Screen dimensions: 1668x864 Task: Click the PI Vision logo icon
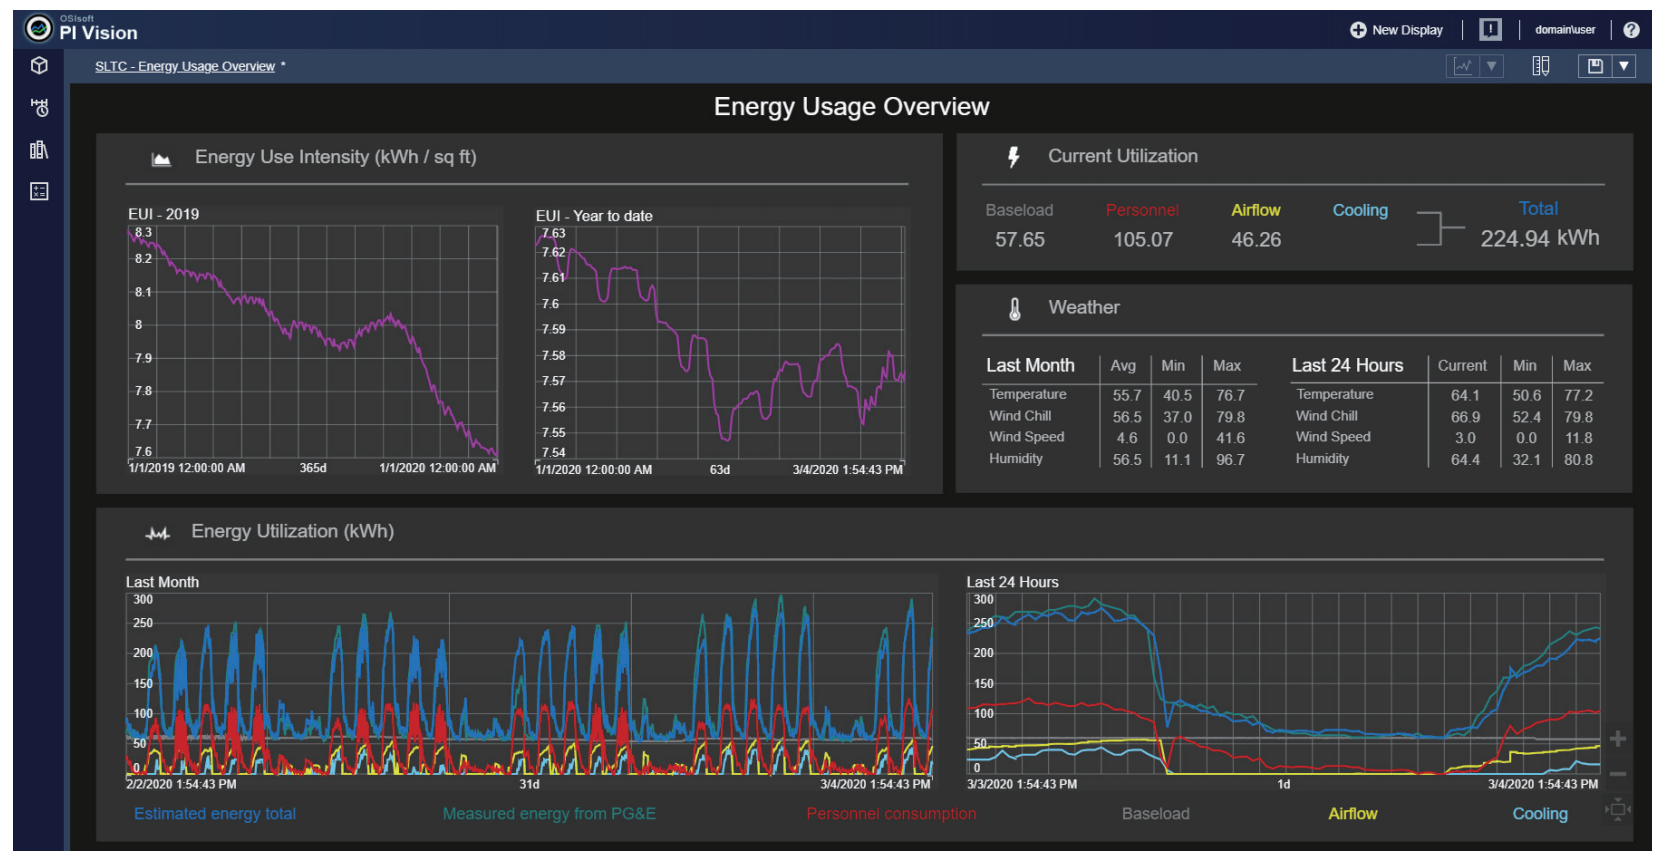click(38, 29)
